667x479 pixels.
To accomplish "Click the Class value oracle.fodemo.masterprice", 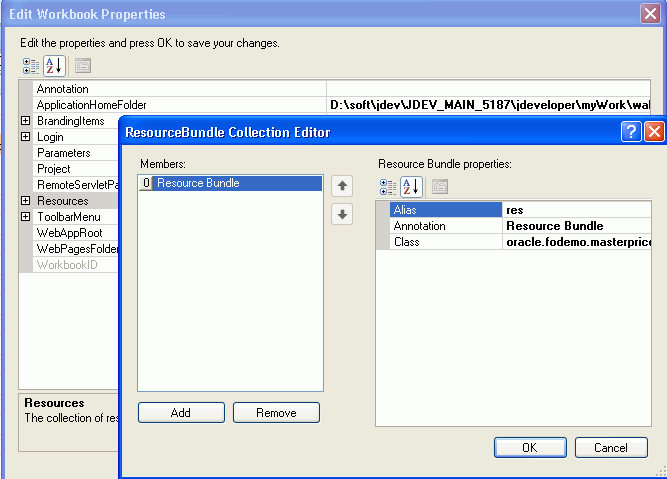I will click(x=577, y=242).
